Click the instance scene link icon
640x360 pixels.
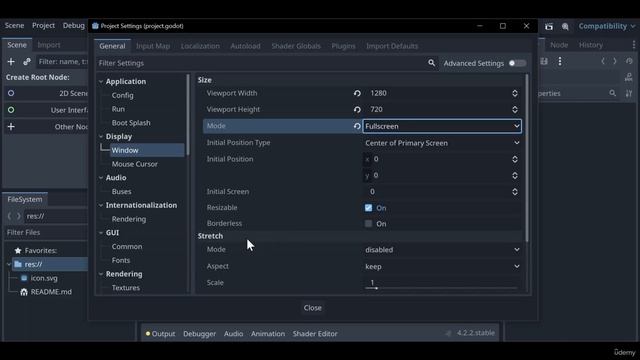(27, 62)
